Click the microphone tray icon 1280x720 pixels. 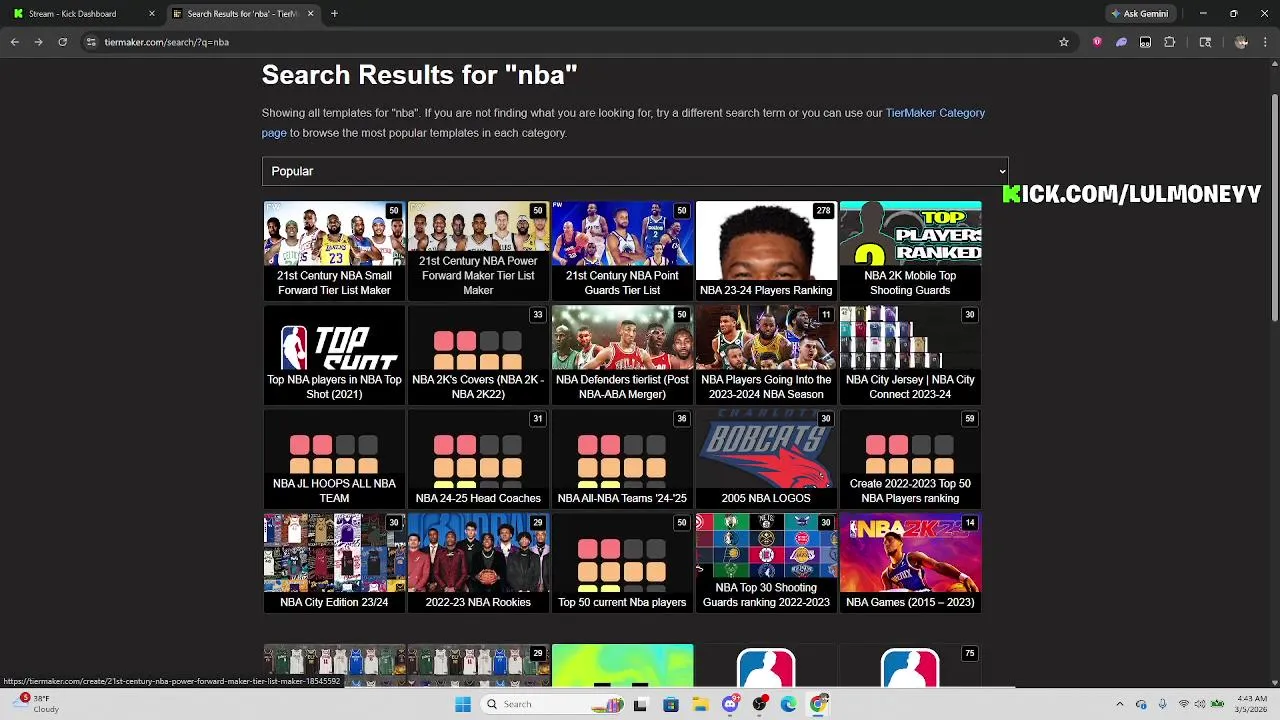pyautogui.click(x=1162, y=704)
